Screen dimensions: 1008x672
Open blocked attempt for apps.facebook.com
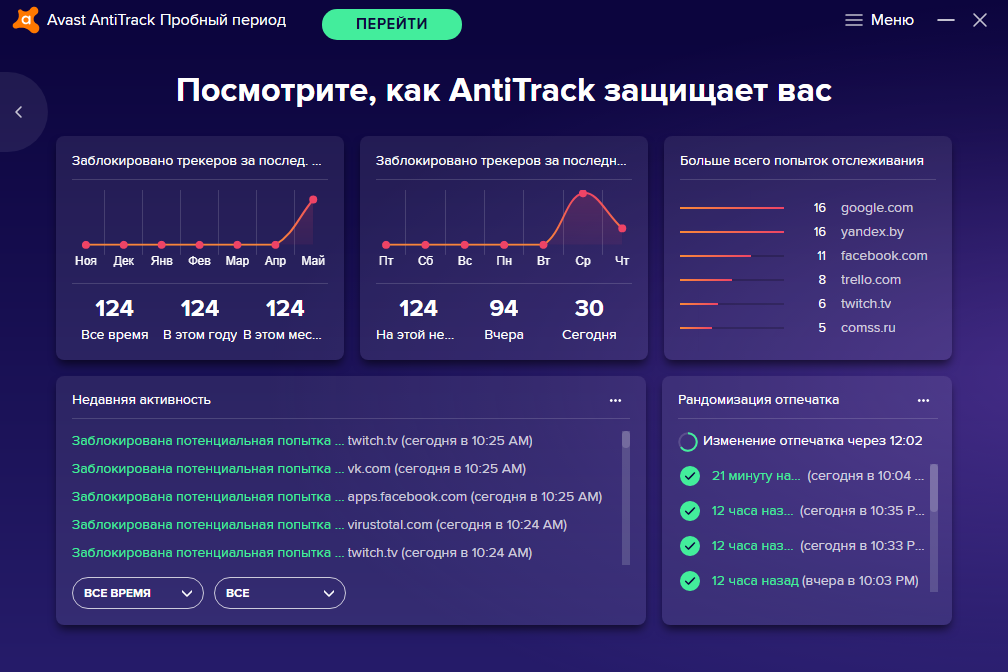click(337, 496)
